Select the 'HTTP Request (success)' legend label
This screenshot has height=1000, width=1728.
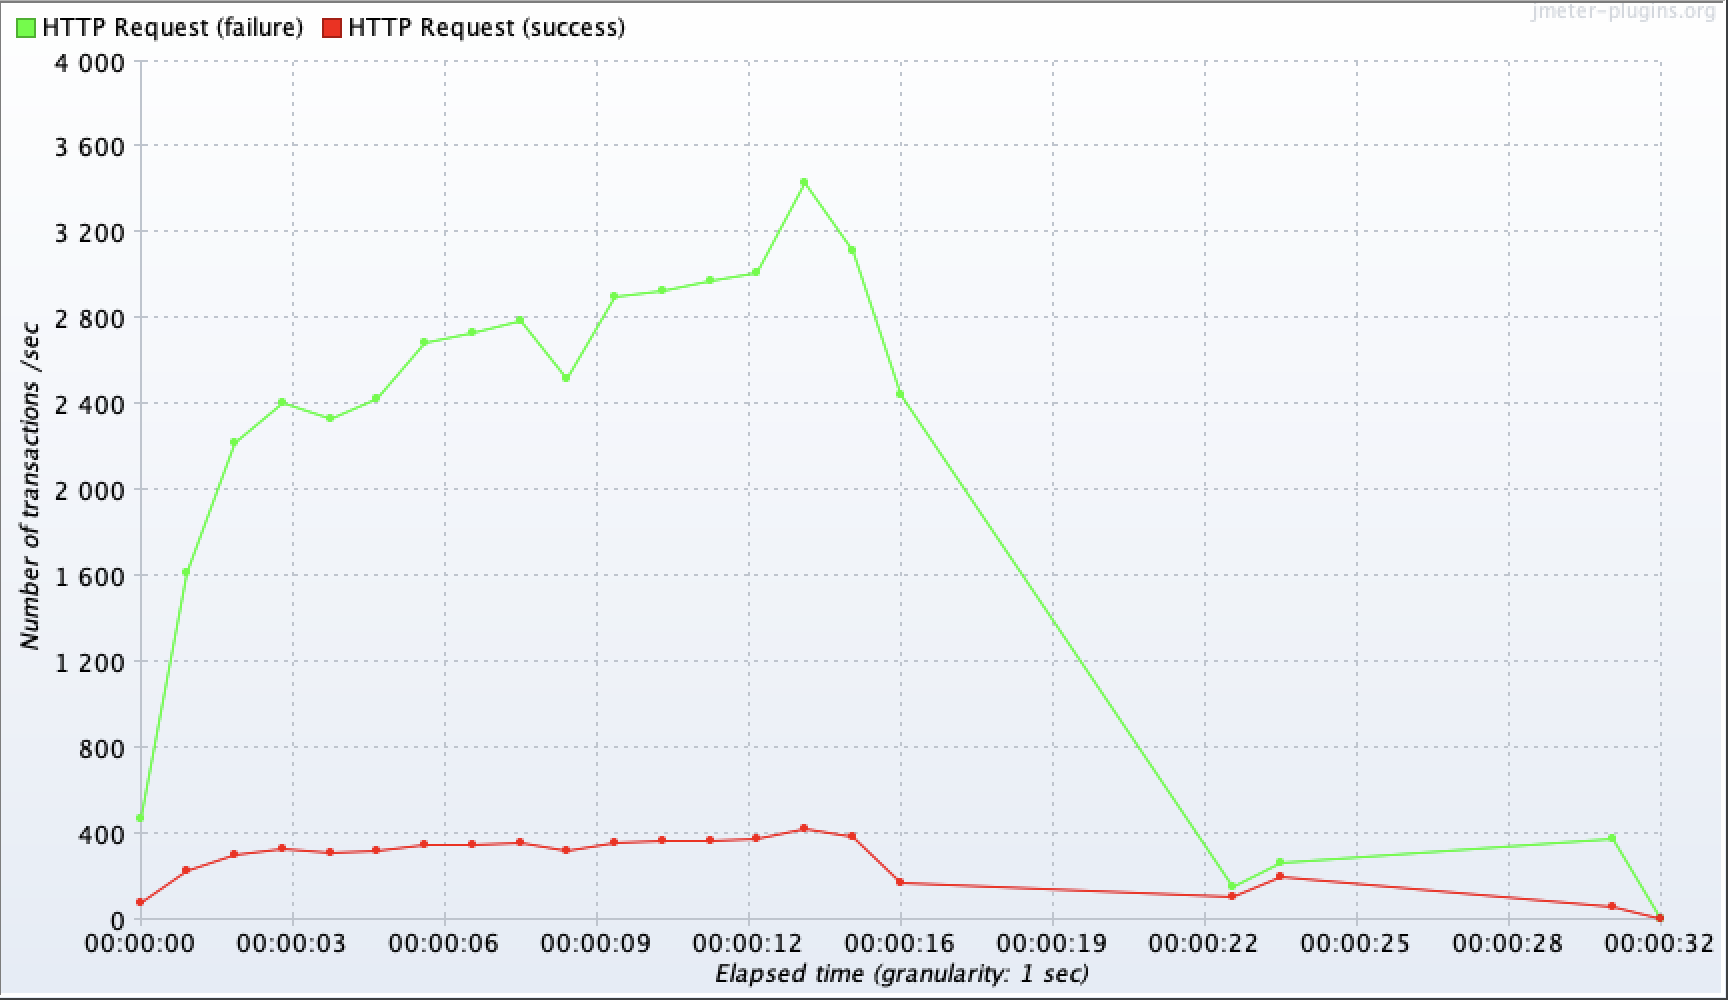[x=487, y=28]
